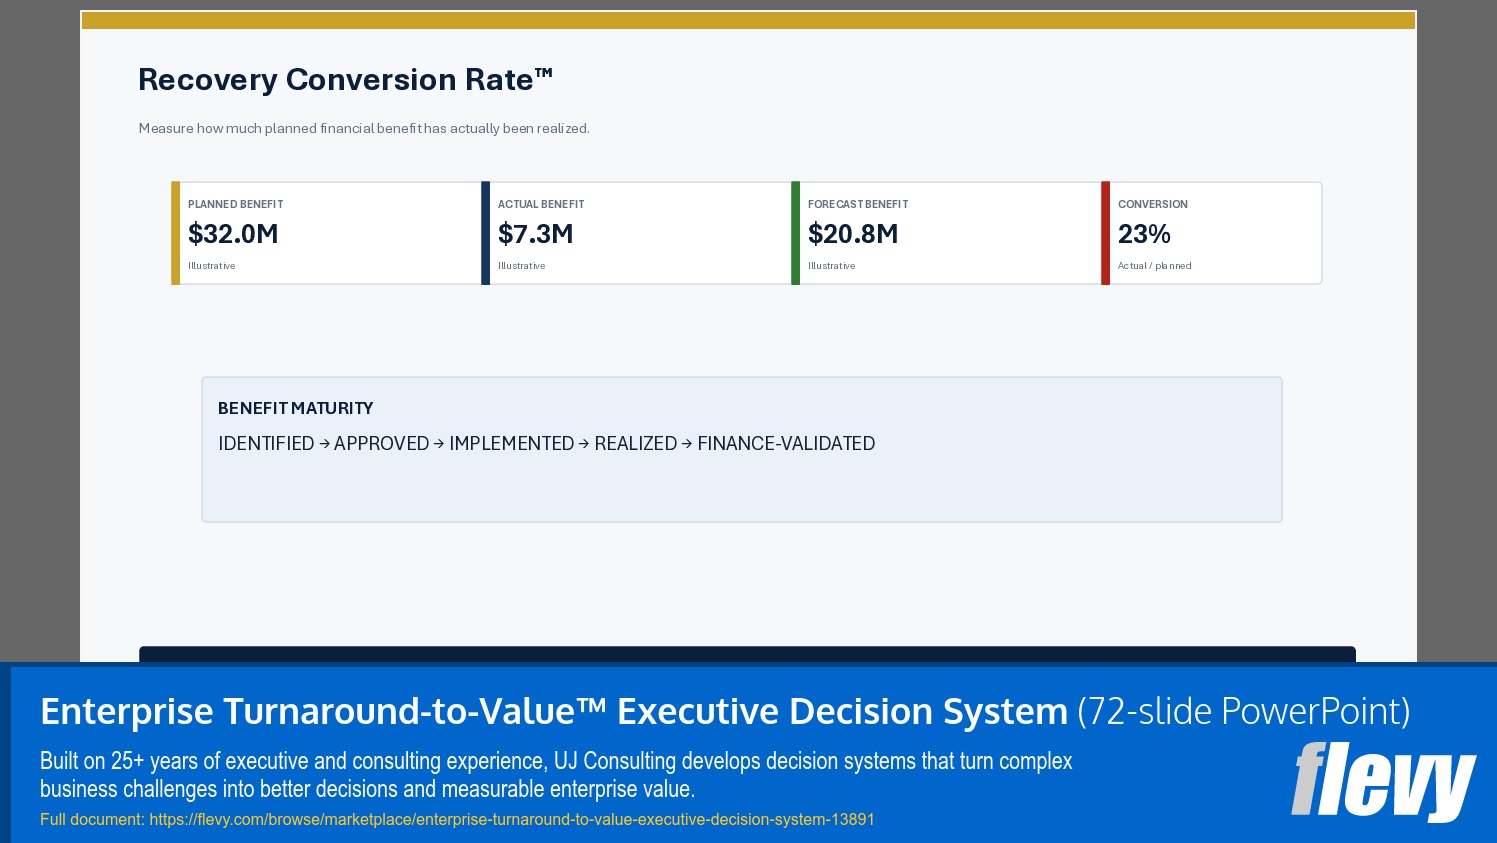This screenshot has width=1497, height=843.
Task: Select the FORECAST BENEFIT label
Action: pyautogui.click(x=858, y=204)
